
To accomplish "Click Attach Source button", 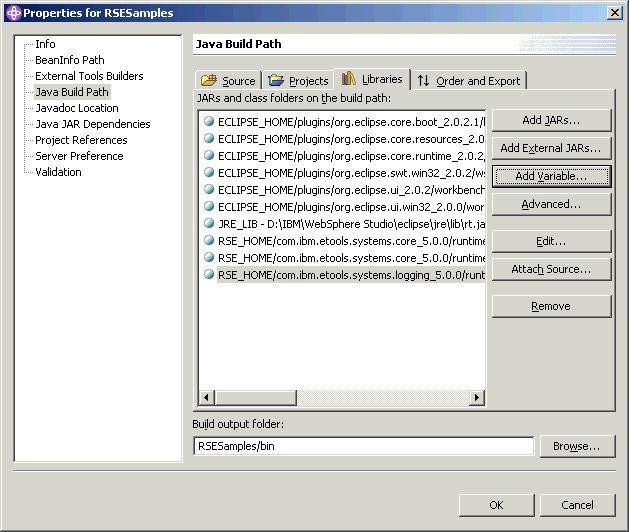I will point(551,269).
